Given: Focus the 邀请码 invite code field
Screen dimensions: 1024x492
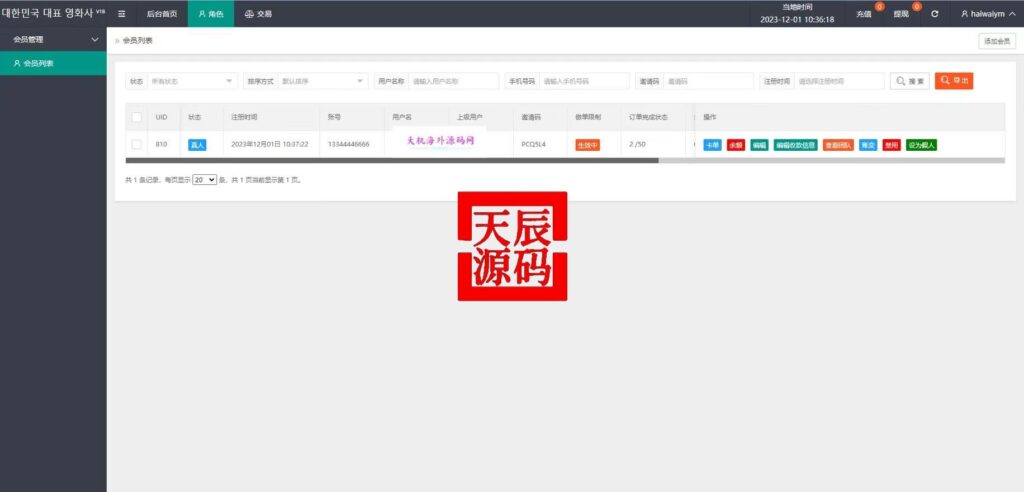Looking at the screenshot, I should click(708, 81).
